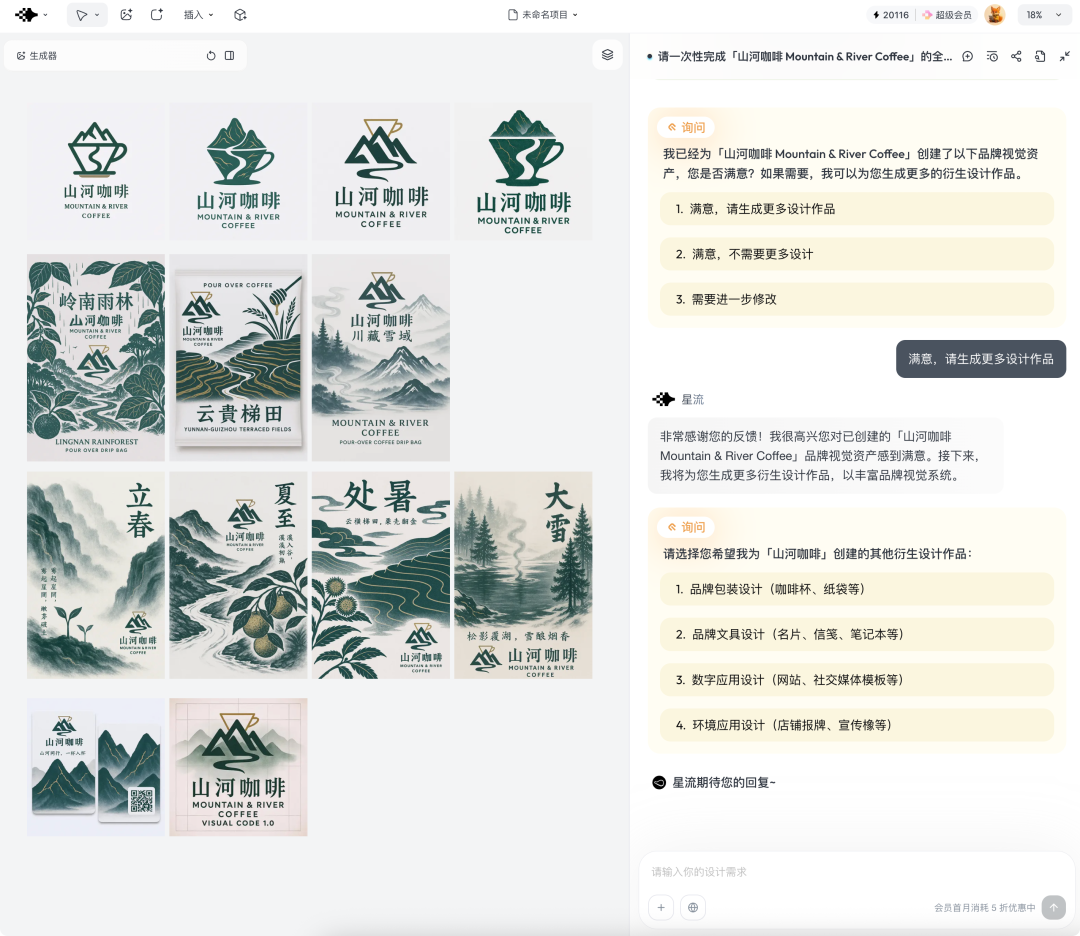
Task: Click the 生成器 generator label
Action: (37, 56)
